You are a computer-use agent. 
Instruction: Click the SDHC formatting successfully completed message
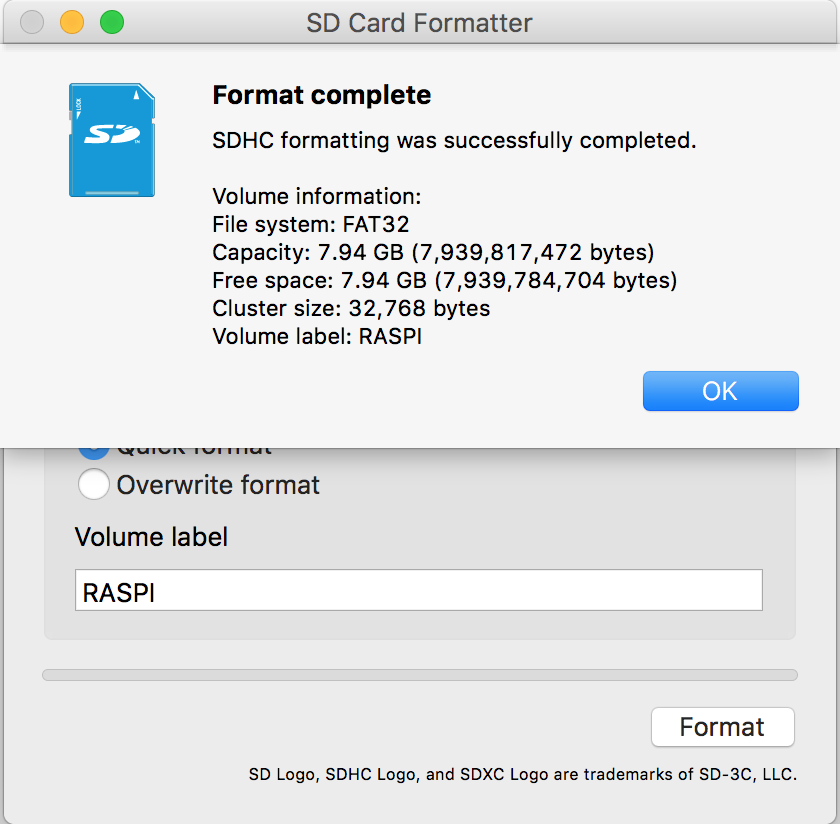[x=454, y=140]
